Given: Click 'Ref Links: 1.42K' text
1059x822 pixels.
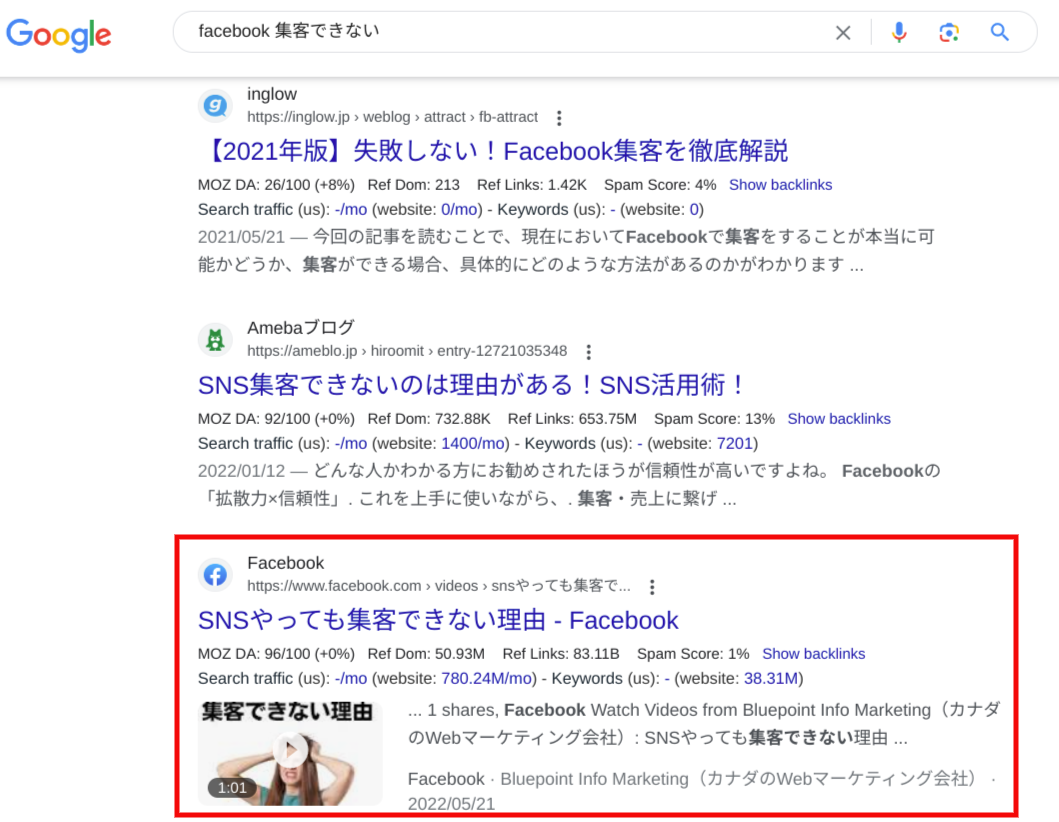Looking at the screenshot, I should [532, 185].
